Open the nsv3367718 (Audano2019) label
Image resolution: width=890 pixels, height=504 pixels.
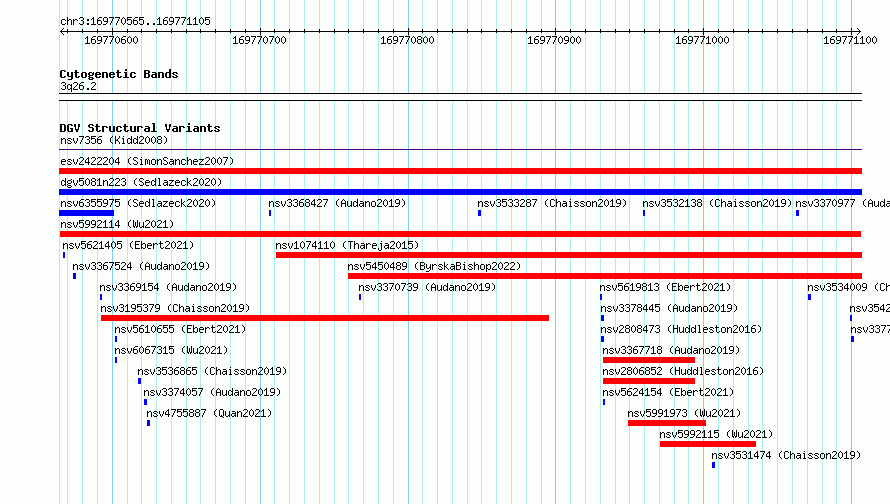click(671, 350)
